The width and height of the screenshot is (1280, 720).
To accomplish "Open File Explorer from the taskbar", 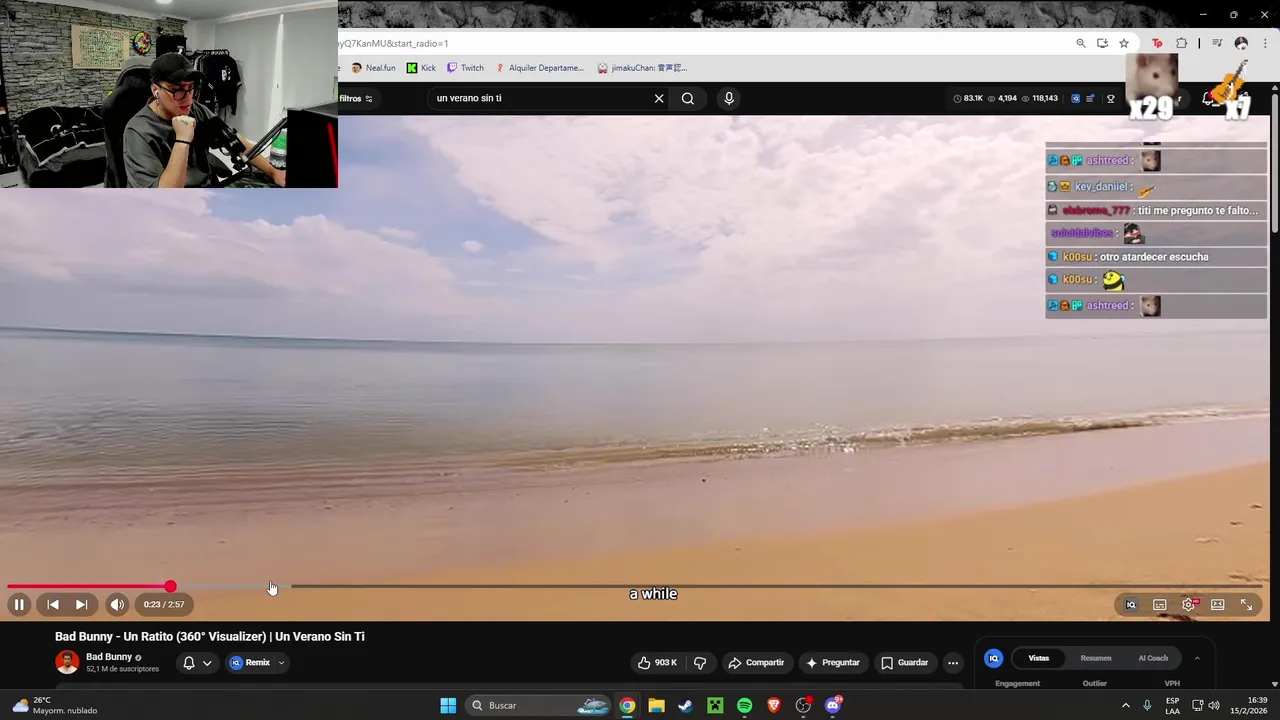I will (x=656, y=705).
